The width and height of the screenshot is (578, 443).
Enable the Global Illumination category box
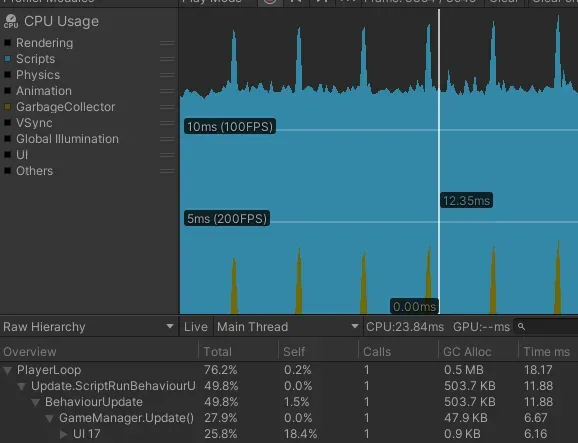7,139
